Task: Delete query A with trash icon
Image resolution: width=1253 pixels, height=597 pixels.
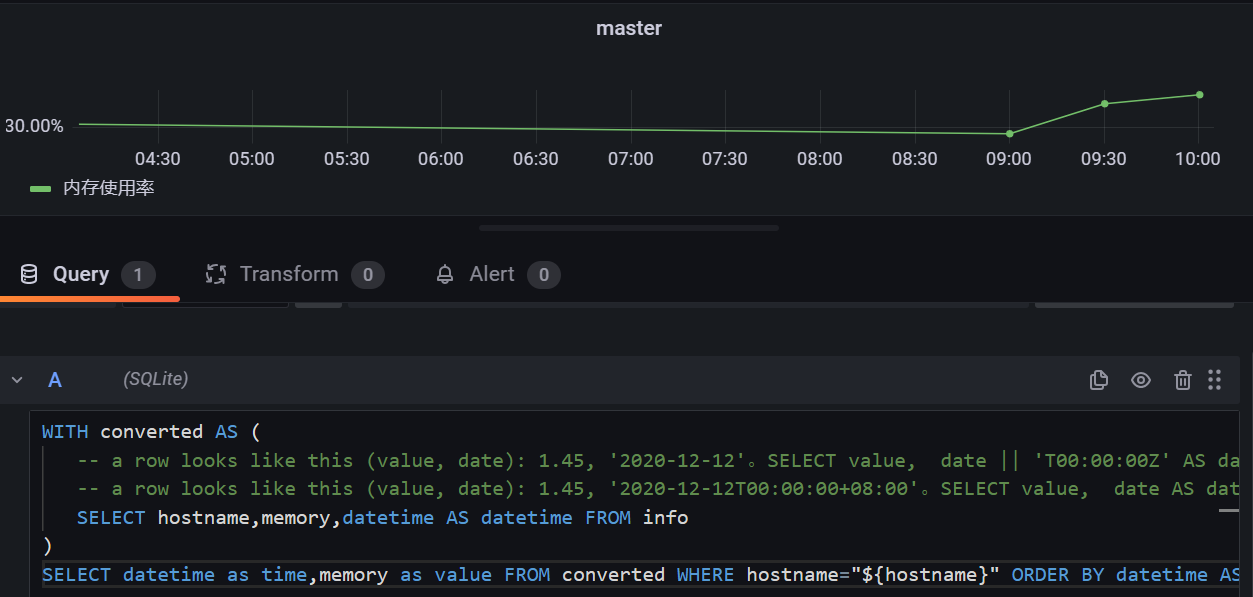Action: (x=1183, y=380)
